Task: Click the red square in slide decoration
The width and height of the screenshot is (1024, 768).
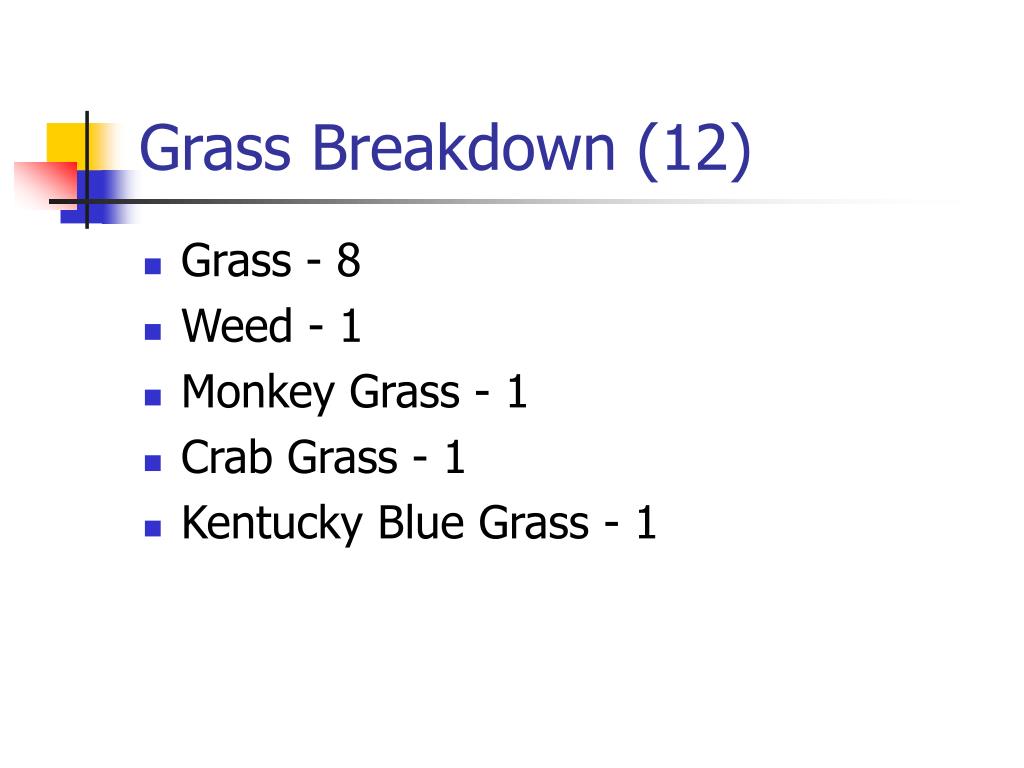Action: coord(46,184)
